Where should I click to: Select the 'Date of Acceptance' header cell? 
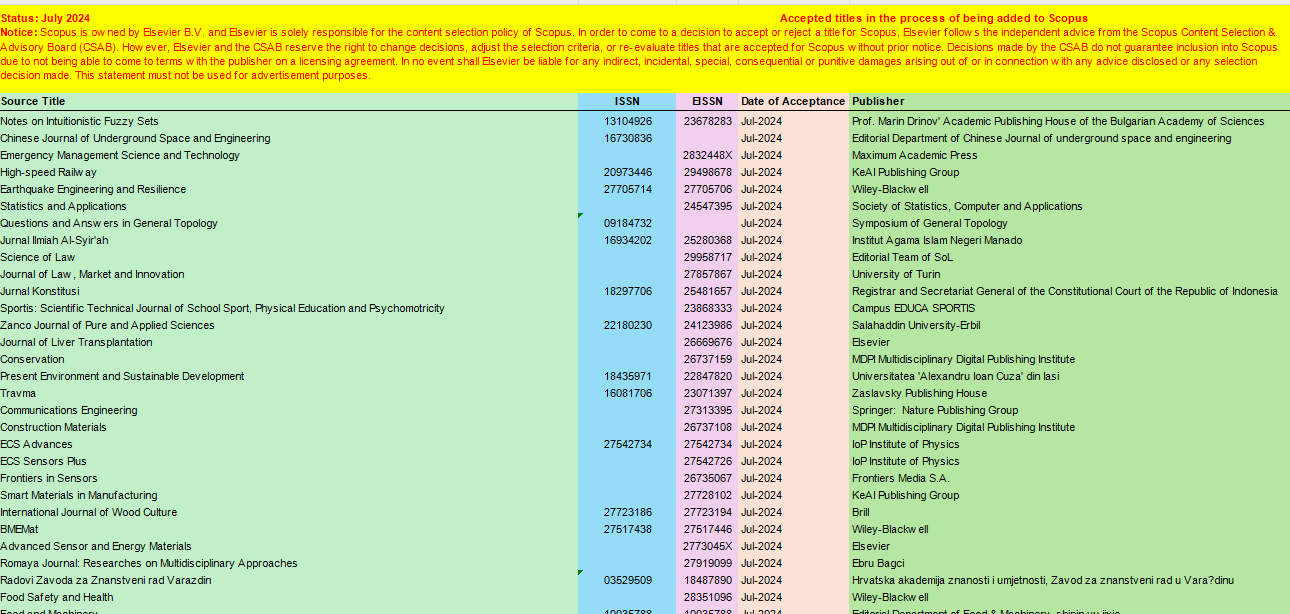pos(793,101)
